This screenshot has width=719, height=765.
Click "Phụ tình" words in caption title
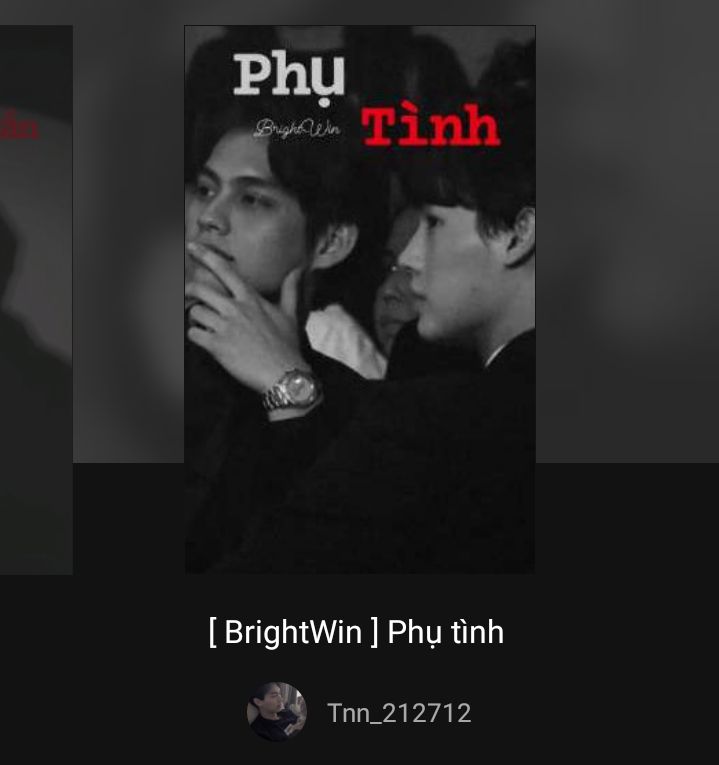point(445,633)
